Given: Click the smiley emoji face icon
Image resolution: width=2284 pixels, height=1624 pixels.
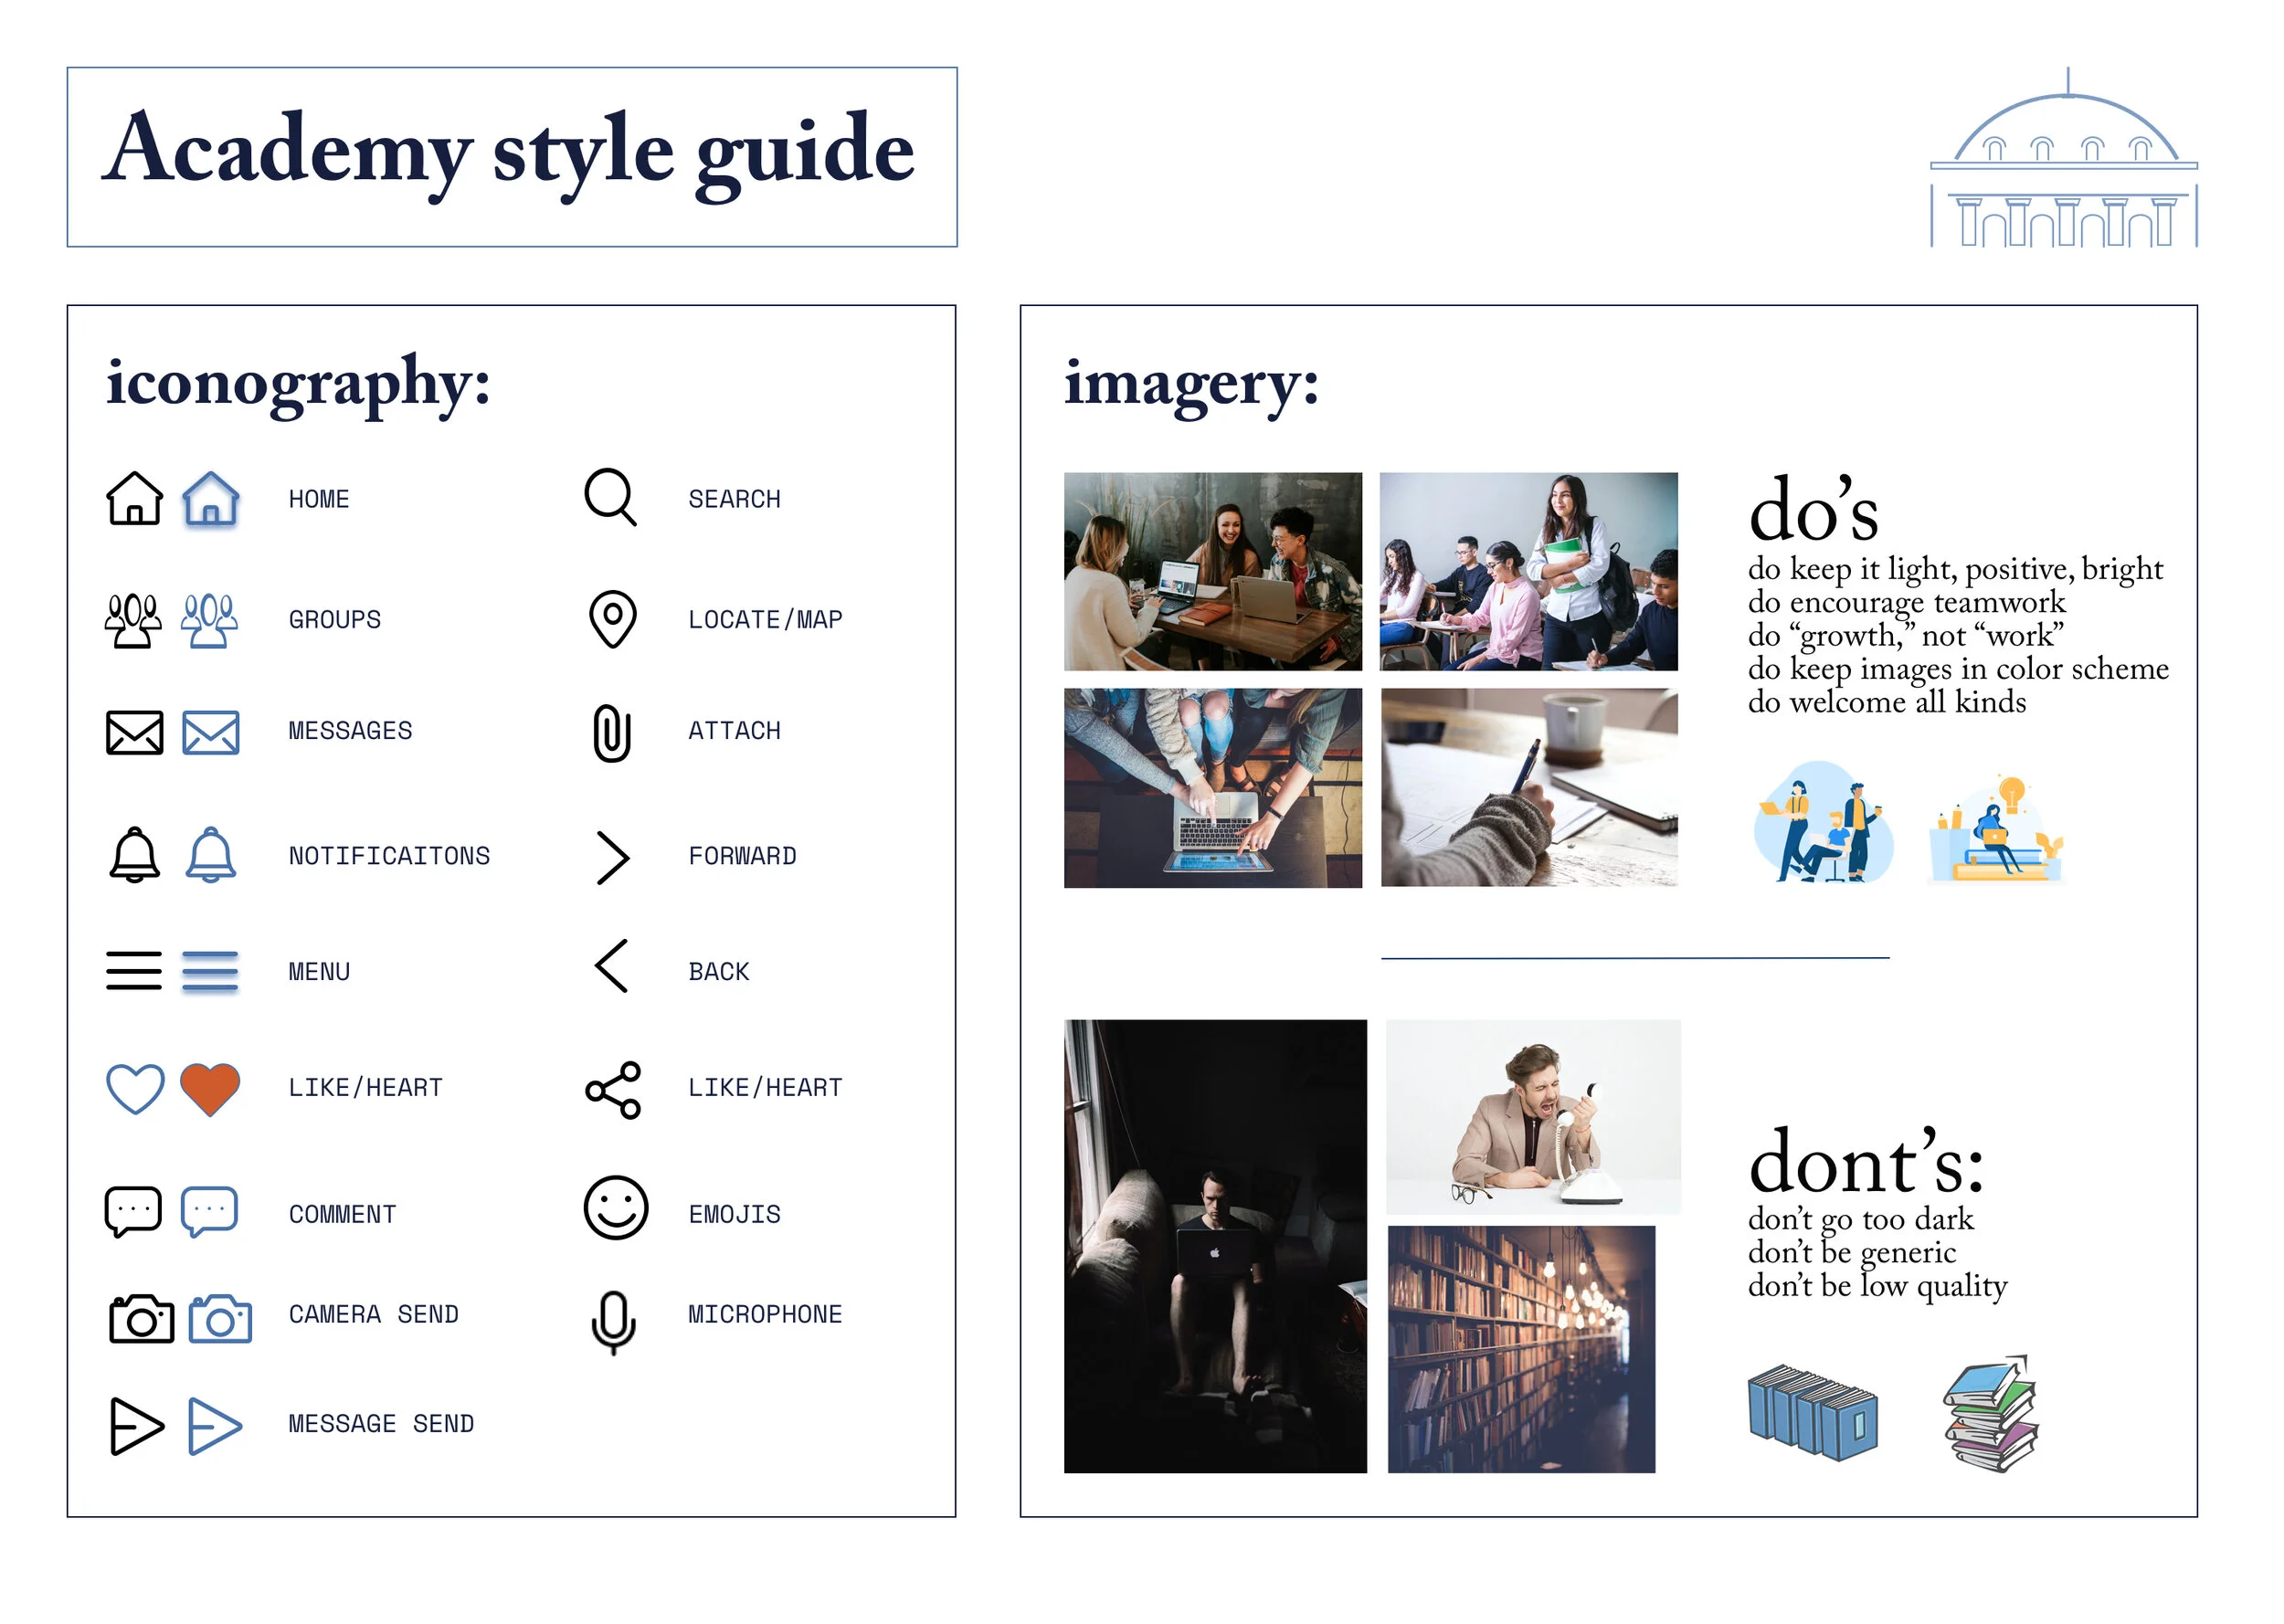Looking at the screenshot, I should coord(615,1208).
